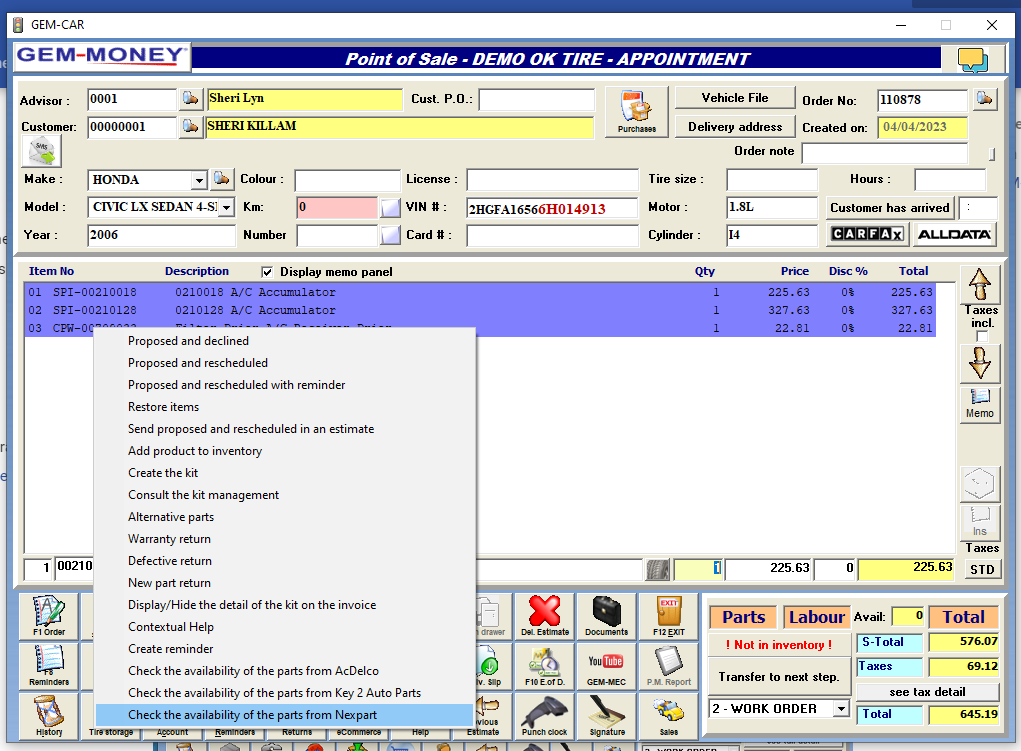Open the Vehicle File button
The image size is (1021, 751).
point(734,98)
